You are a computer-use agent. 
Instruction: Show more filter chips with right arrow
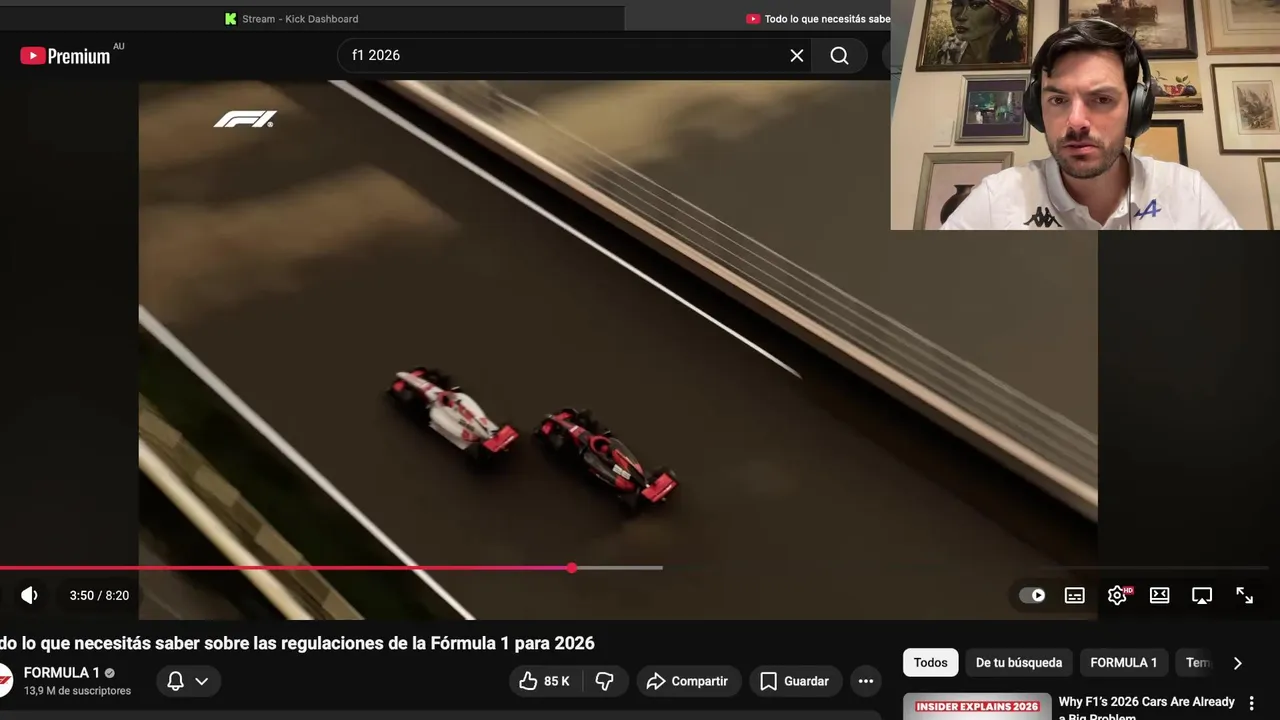click(x=1237, y=662)
